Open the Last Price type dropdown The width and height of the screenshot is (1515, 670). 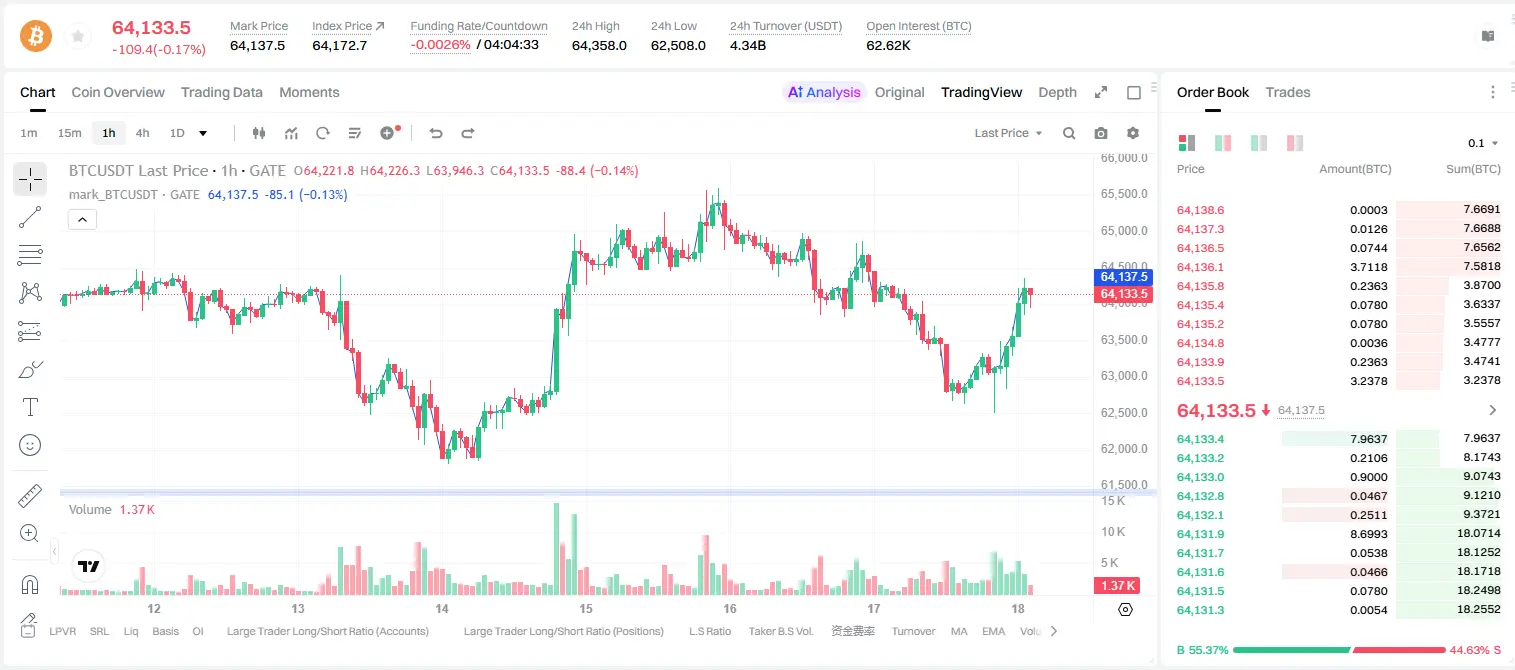tap(1008, 133)
